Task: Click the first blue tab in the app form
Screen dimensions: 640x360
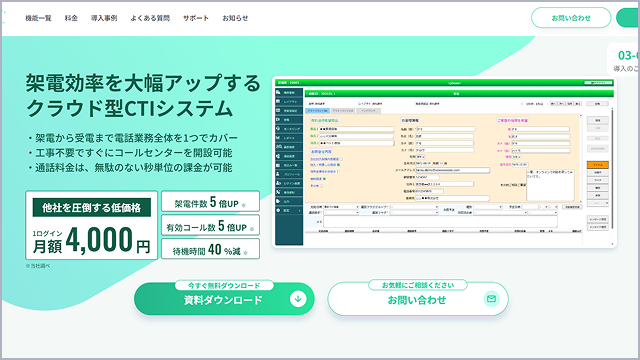Action: [x=317, y=111]
